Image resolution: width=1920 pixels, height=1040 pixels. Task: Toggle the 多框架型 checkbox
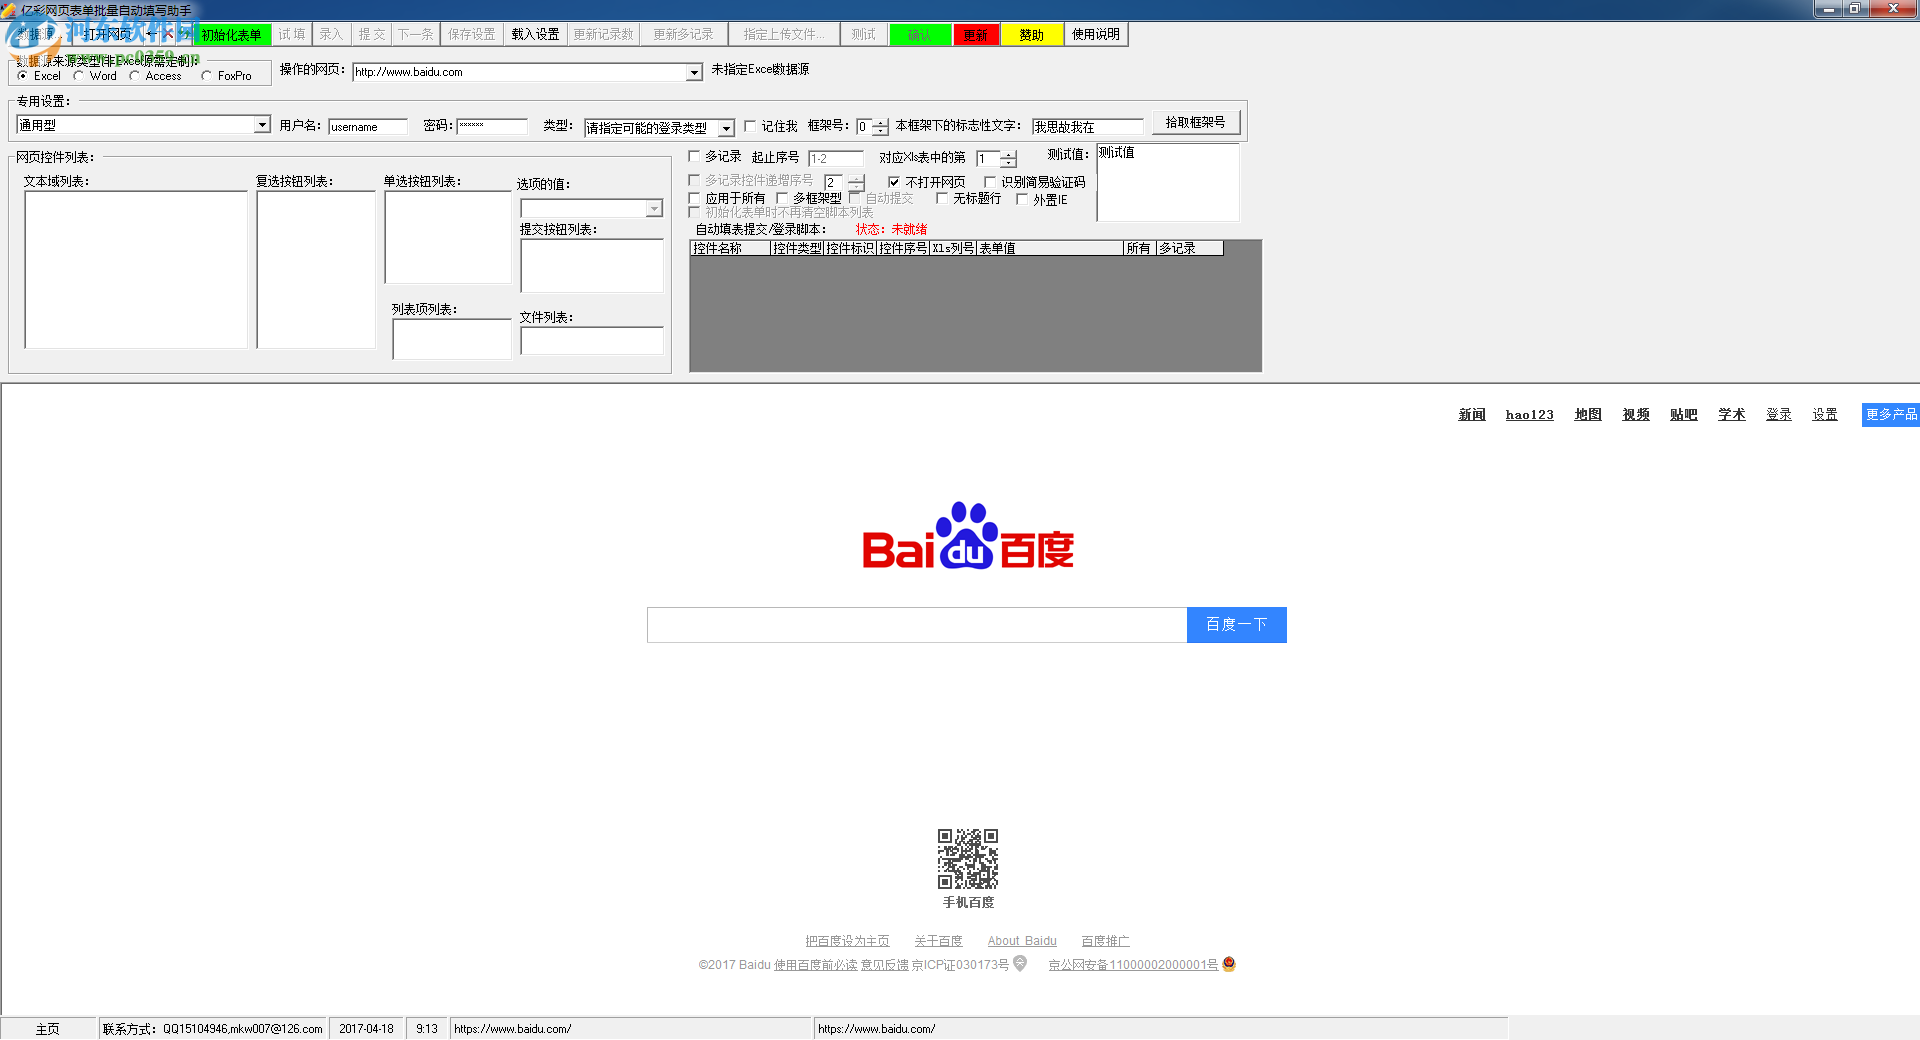(x=782, y=198)
